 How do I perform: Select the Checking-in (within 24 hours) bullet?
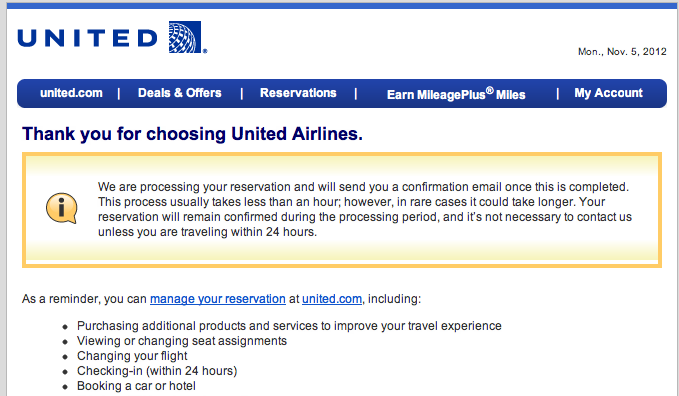(157, 371)
